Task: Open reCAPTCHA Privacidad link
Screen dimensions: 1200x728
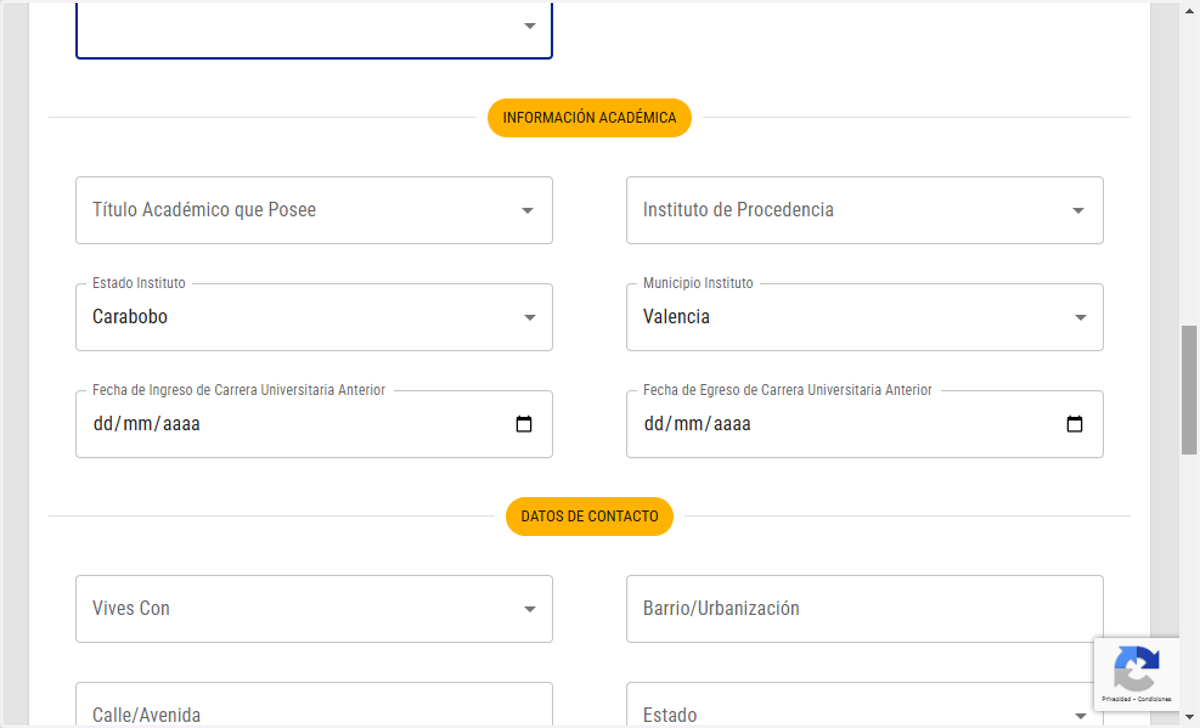Action: 1115,699
